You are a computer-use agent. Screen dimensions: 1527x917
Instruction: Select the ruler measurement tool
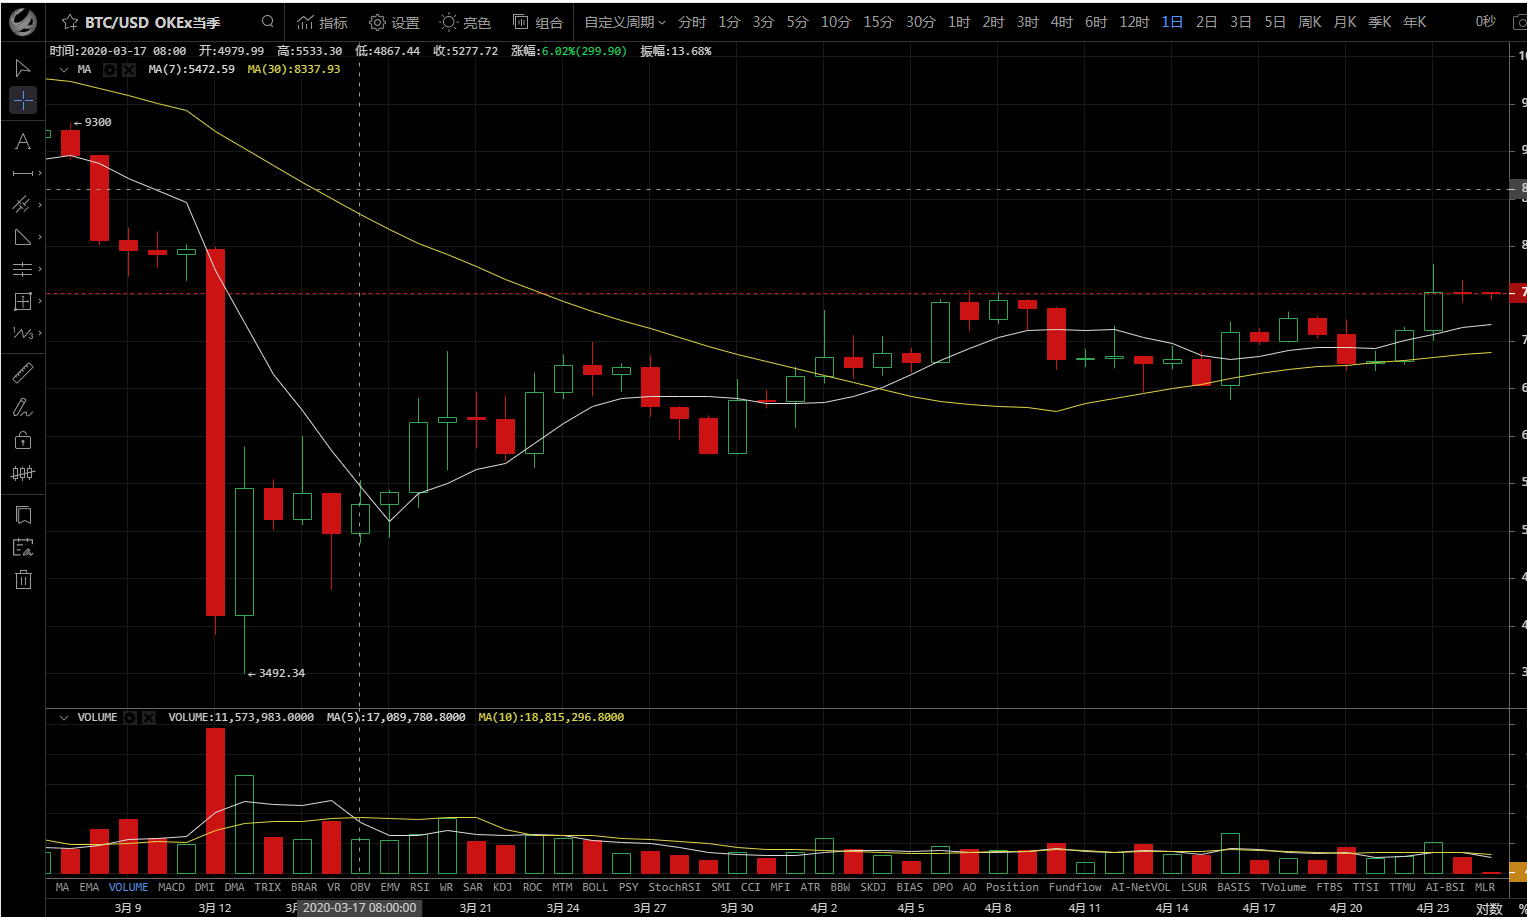[x=22, y=374]
